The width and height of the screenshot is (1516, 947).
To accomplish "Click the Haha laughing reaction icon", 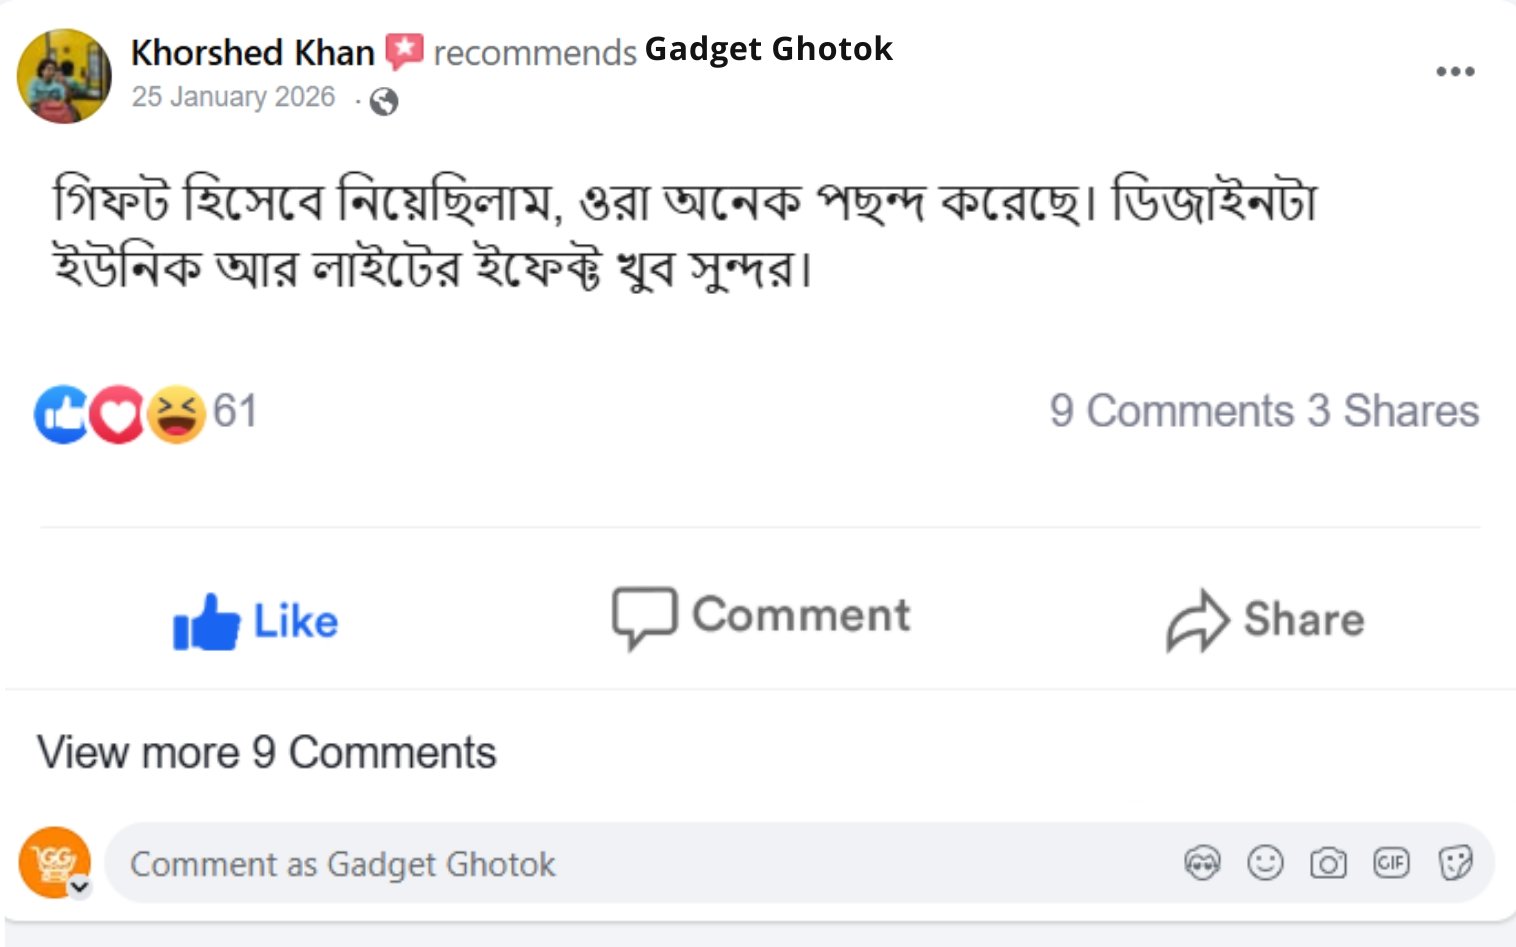I will coord(176,414).
